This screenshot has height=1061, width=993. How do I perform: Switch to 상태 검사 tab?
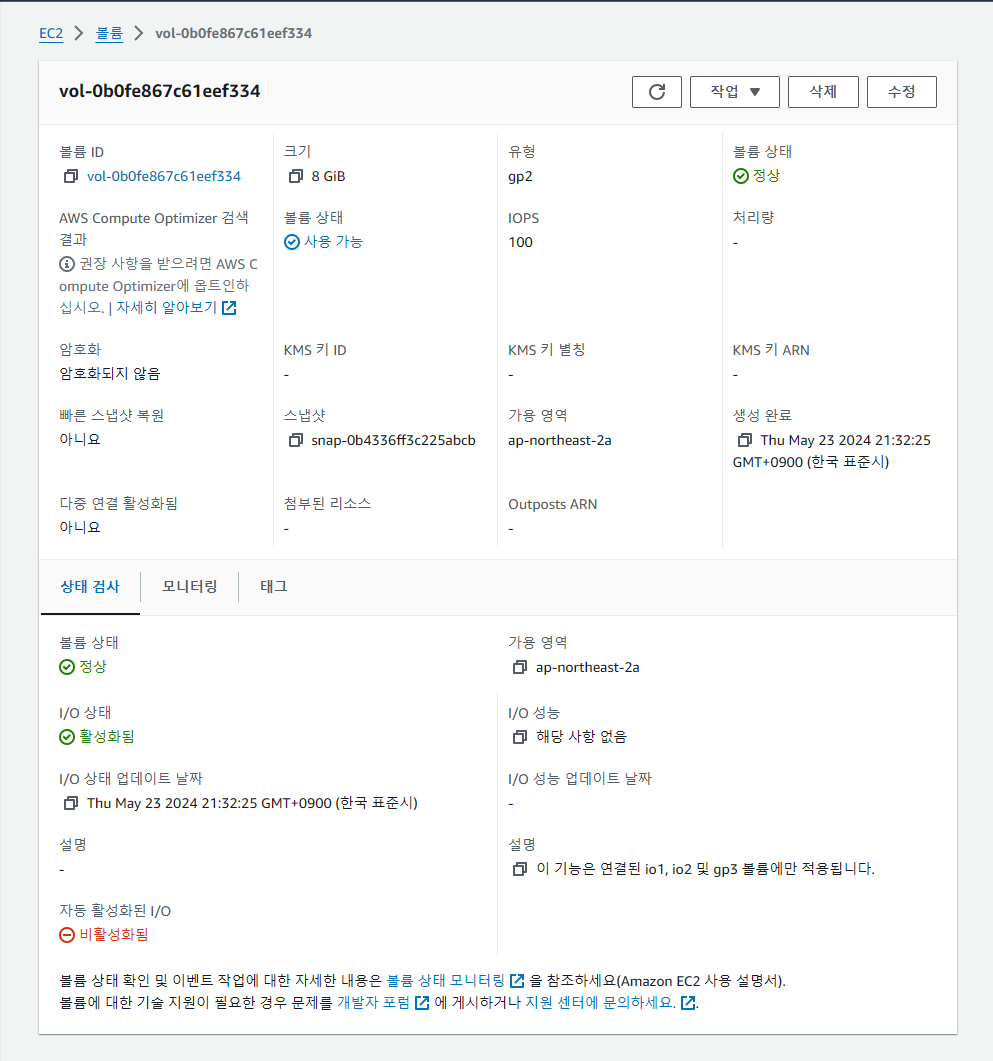pyautogui.click(x=90, y=587)
